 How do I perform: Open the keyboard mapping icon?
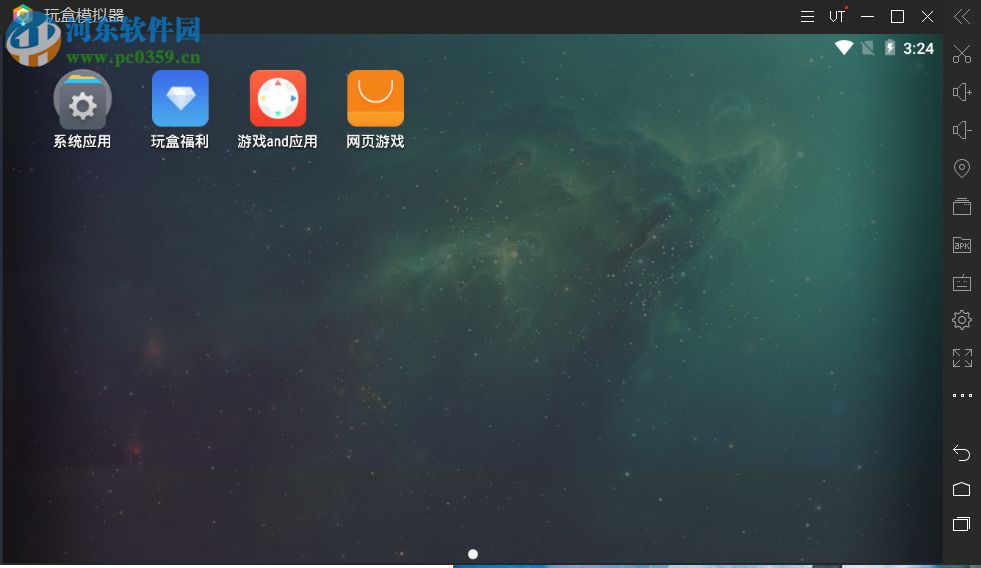click(x=962, y=283)
